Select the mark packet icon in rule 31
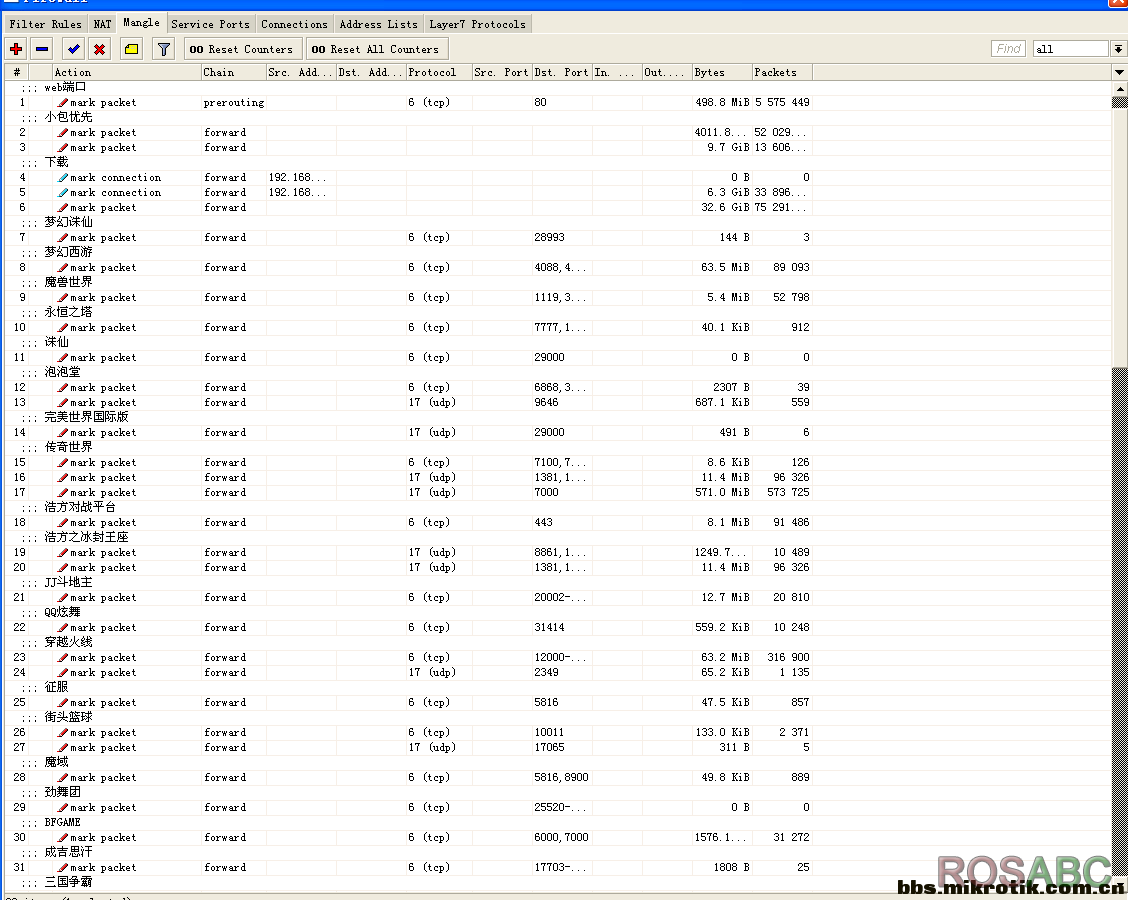The width and height of the screenshot is (1128, 900). coord(63,868)
